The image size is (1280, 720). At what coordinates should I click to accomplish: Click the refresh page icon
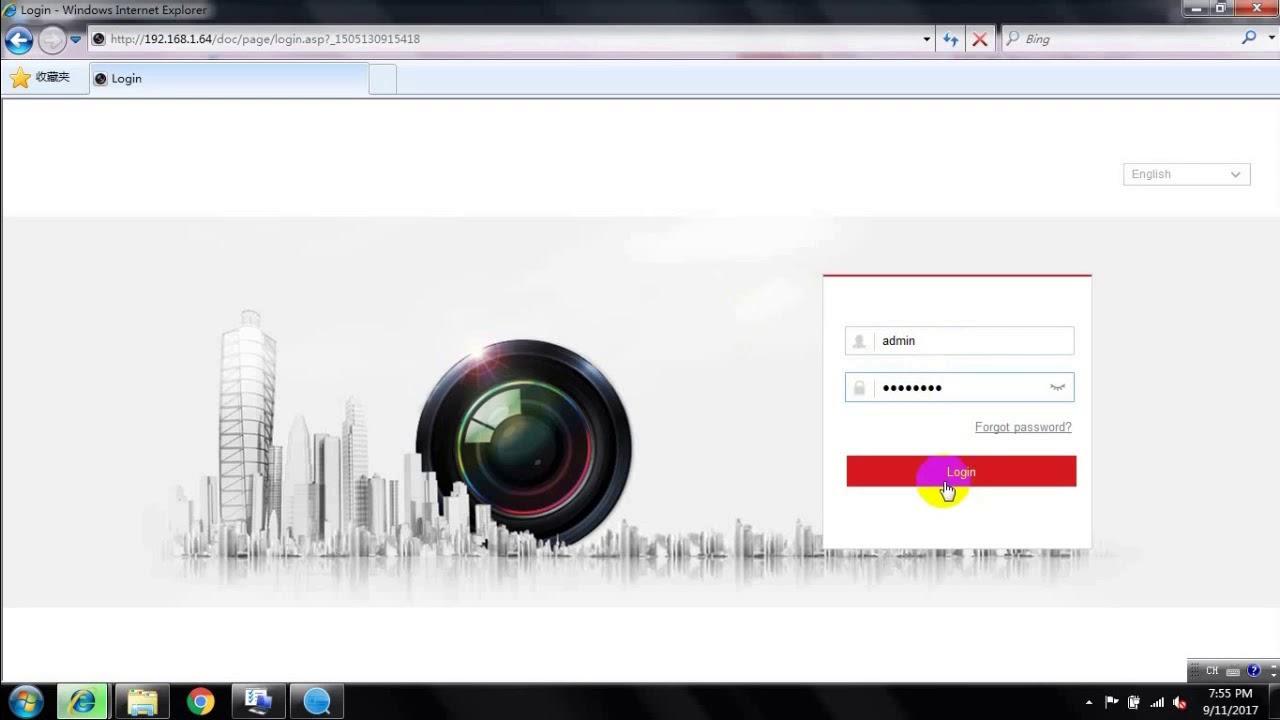(951, 39)
